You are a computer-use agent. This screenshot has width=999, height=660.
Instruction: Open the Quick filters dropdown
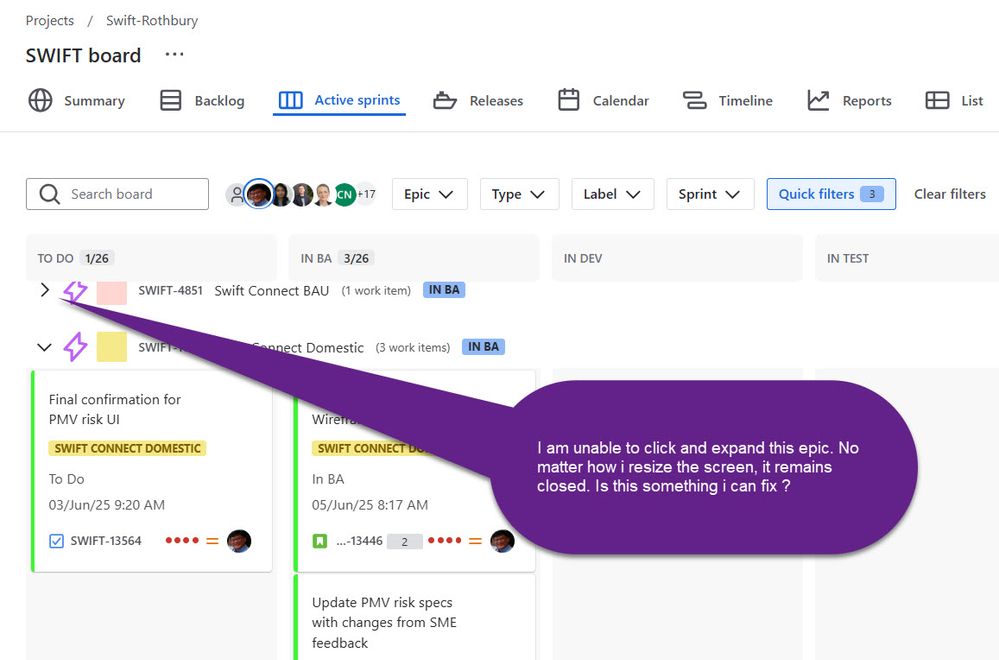point(831,194)
